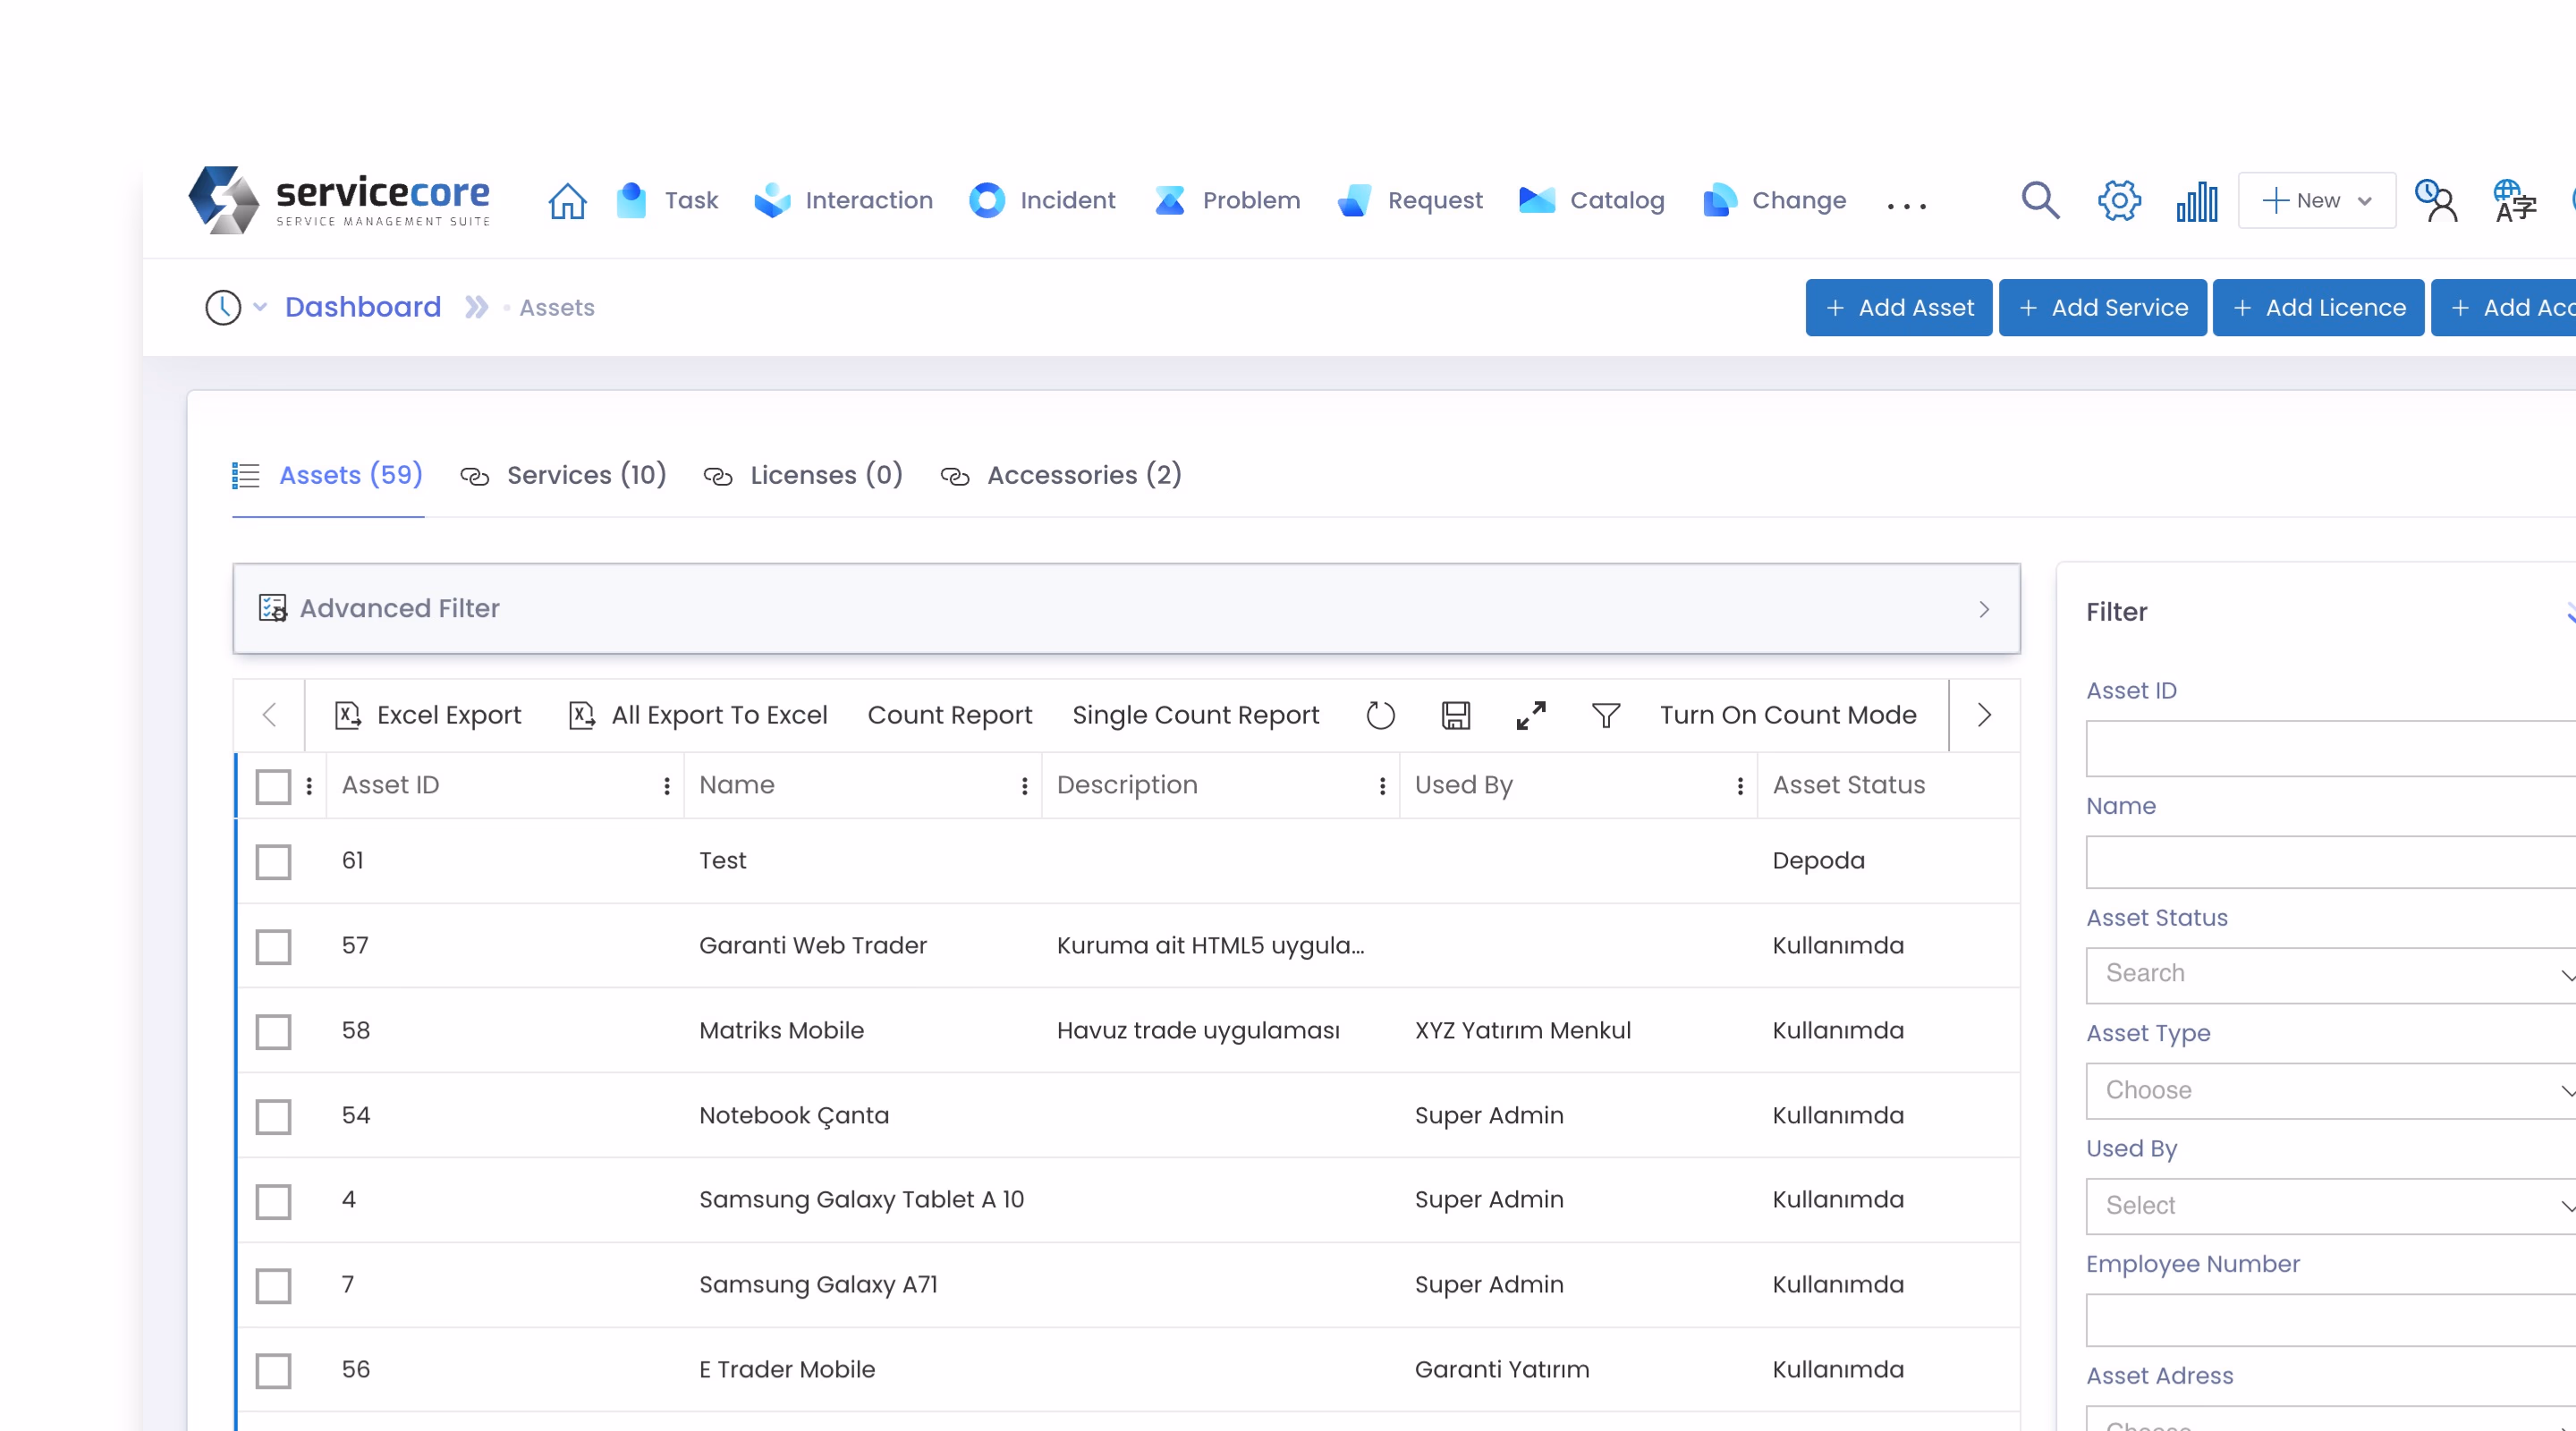The width and height of the screenshot is (2576, 1431).
Task: Open the Task module
Action: pos(668,200)
